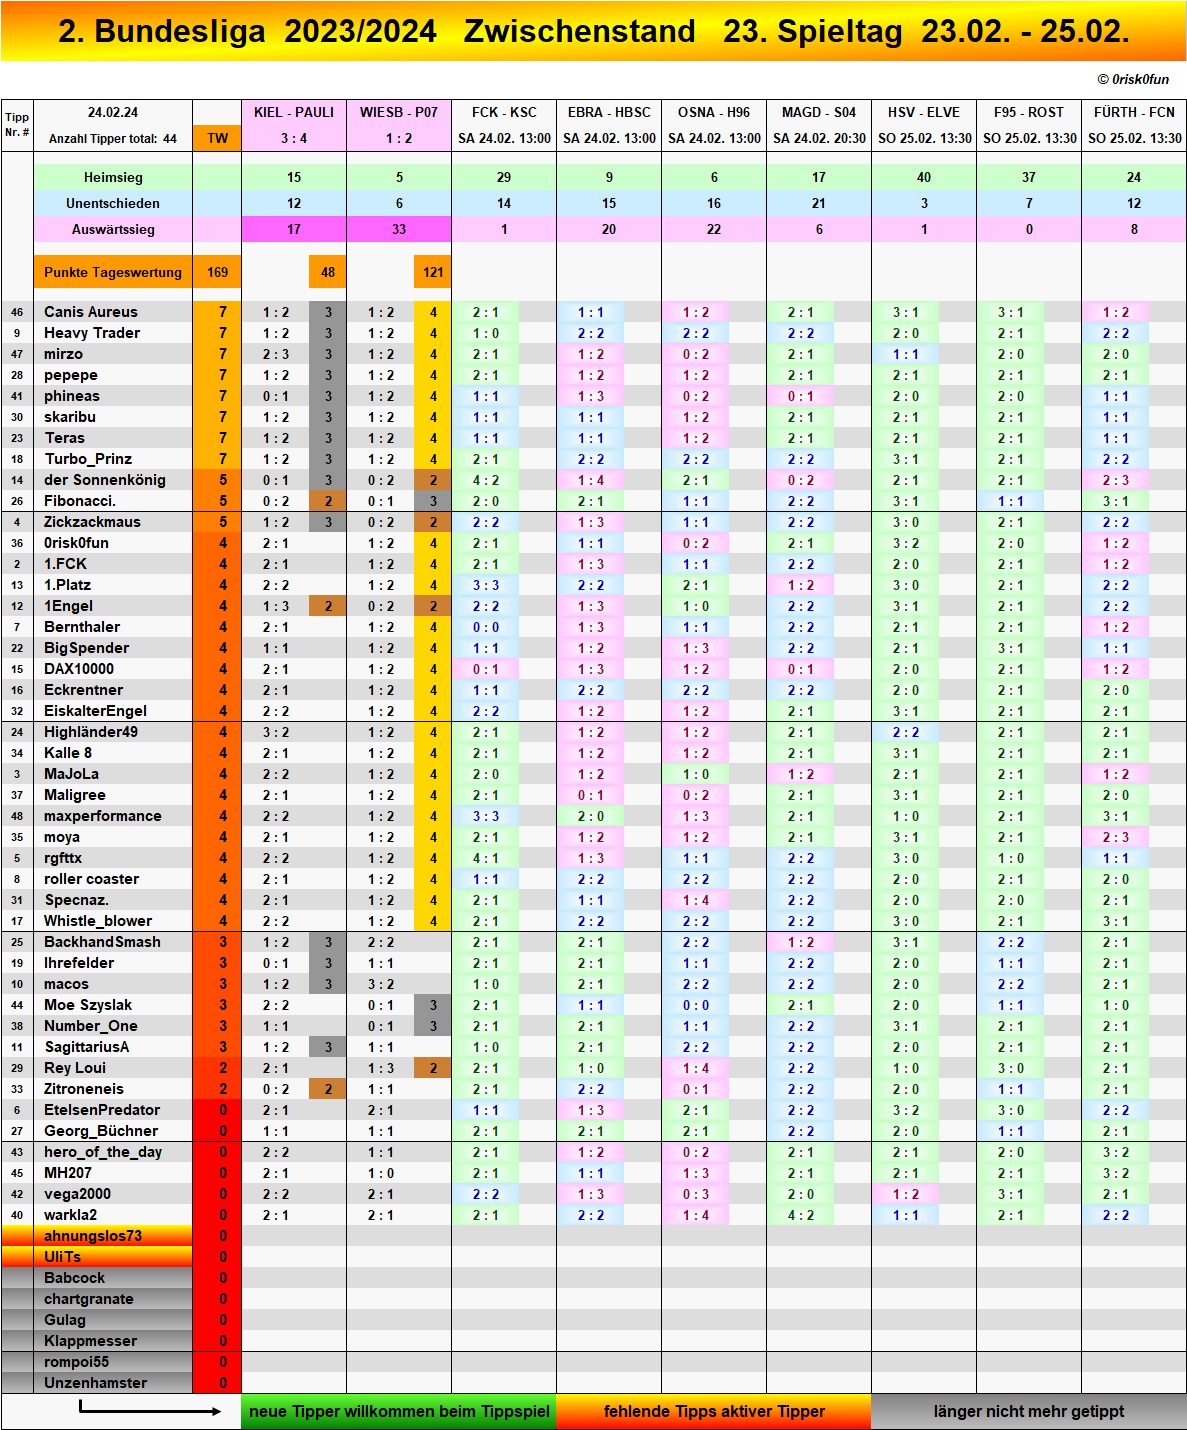Image resolution: width=1187 pixels, height=1430 pixels.
Task: Click legend 'neue Tipper willkommen beim Tippspiel'
Action: pos(399,1411)
